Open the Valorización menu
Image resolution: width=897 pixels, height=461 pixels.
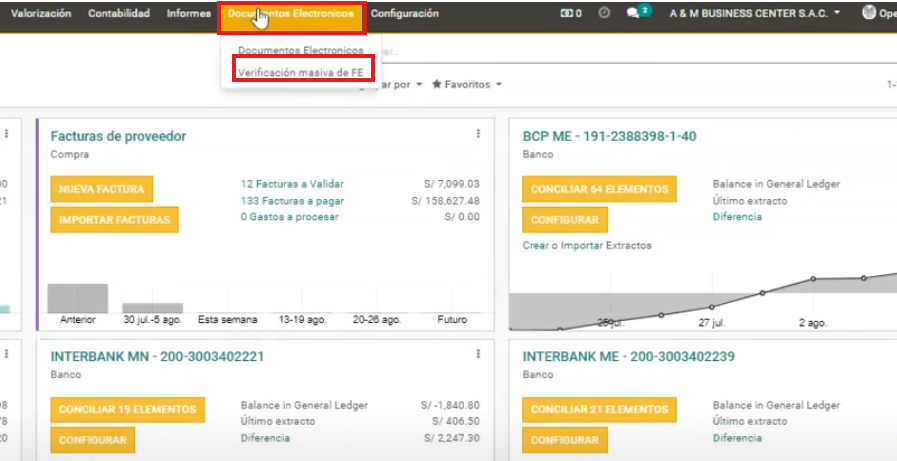(41, 14)
